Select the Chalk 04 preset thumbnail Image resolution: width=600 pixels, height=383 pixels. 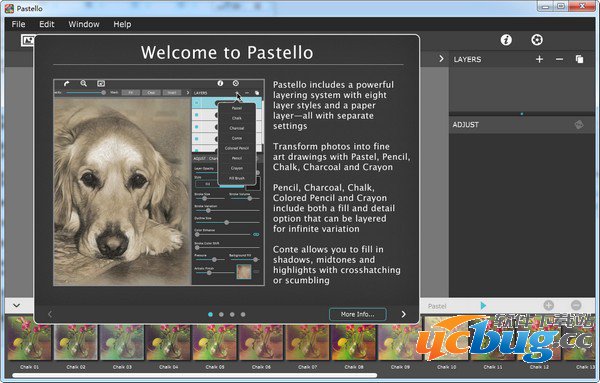(x=168, y=342)
